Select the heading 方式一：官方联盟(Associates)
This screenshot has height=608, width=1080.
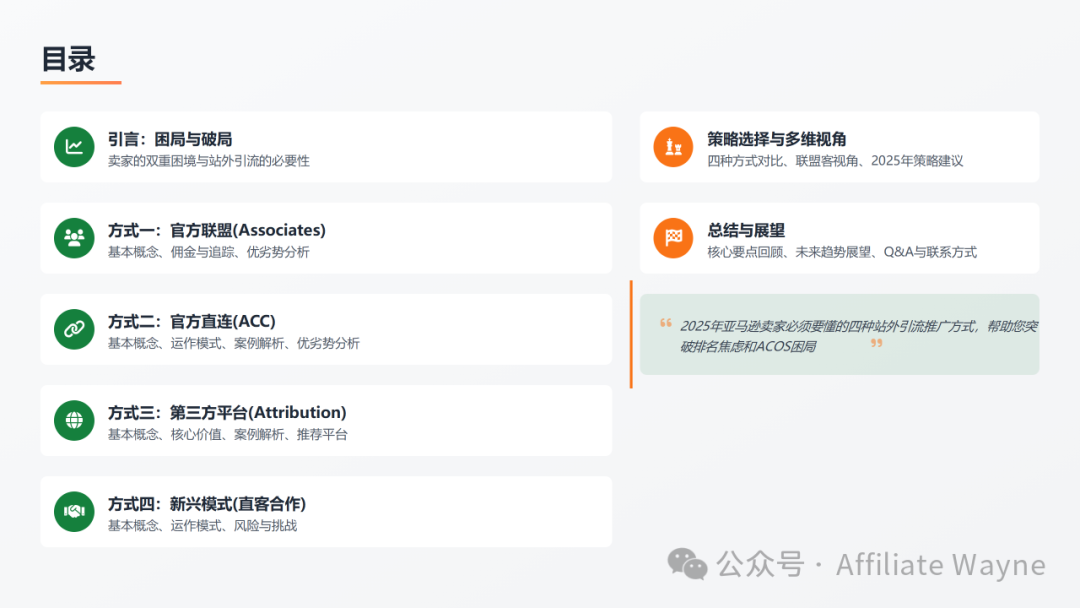pos(217,230)
